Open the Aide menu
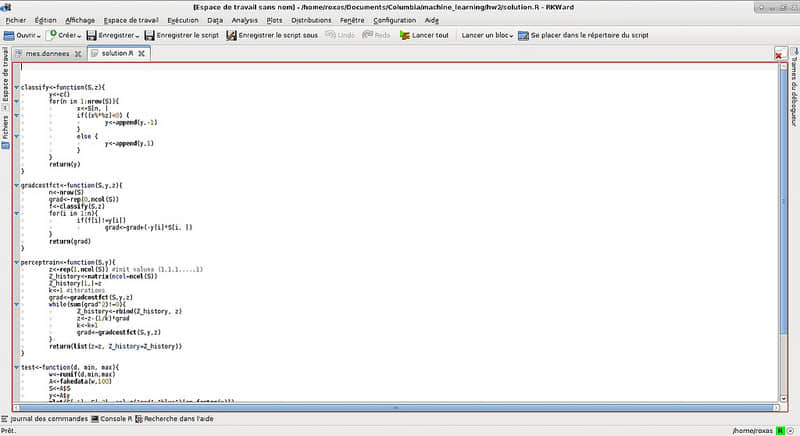Image resolution: width=800 pixels, height=436 pixels. tap(432, 20)
